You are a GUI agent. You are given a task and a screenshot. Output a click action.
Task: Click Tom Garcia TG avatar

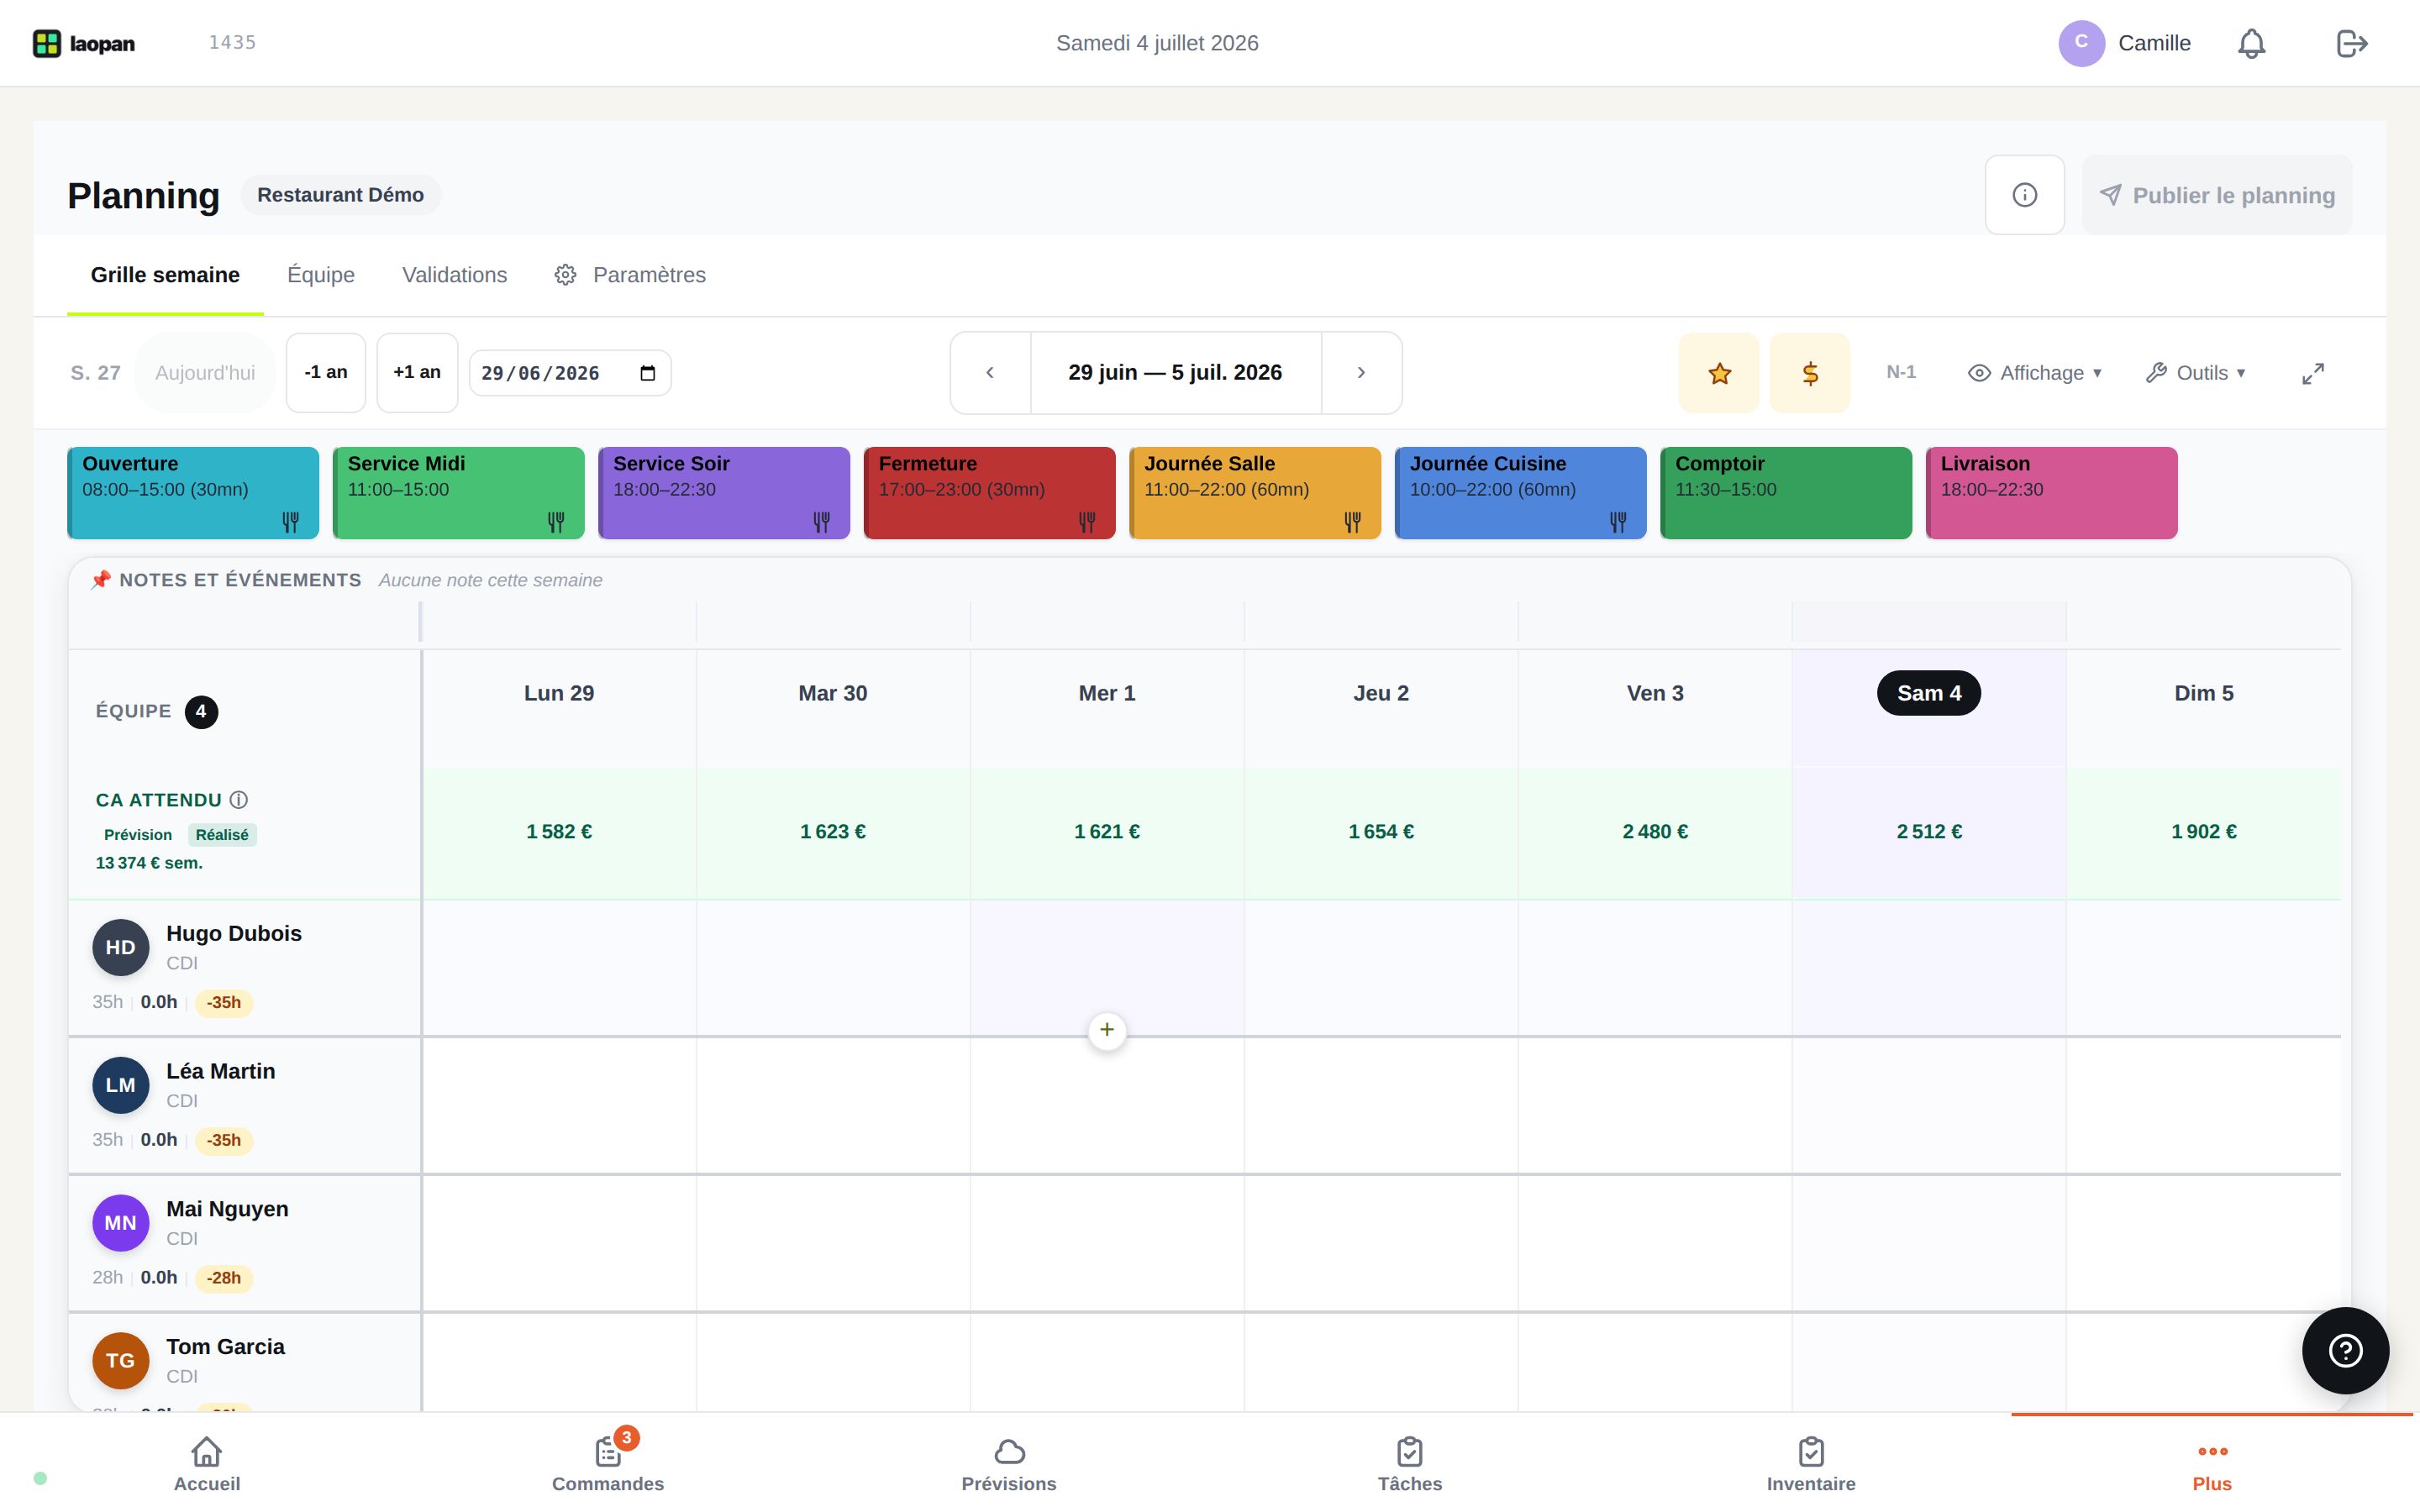click(121, 1361)
